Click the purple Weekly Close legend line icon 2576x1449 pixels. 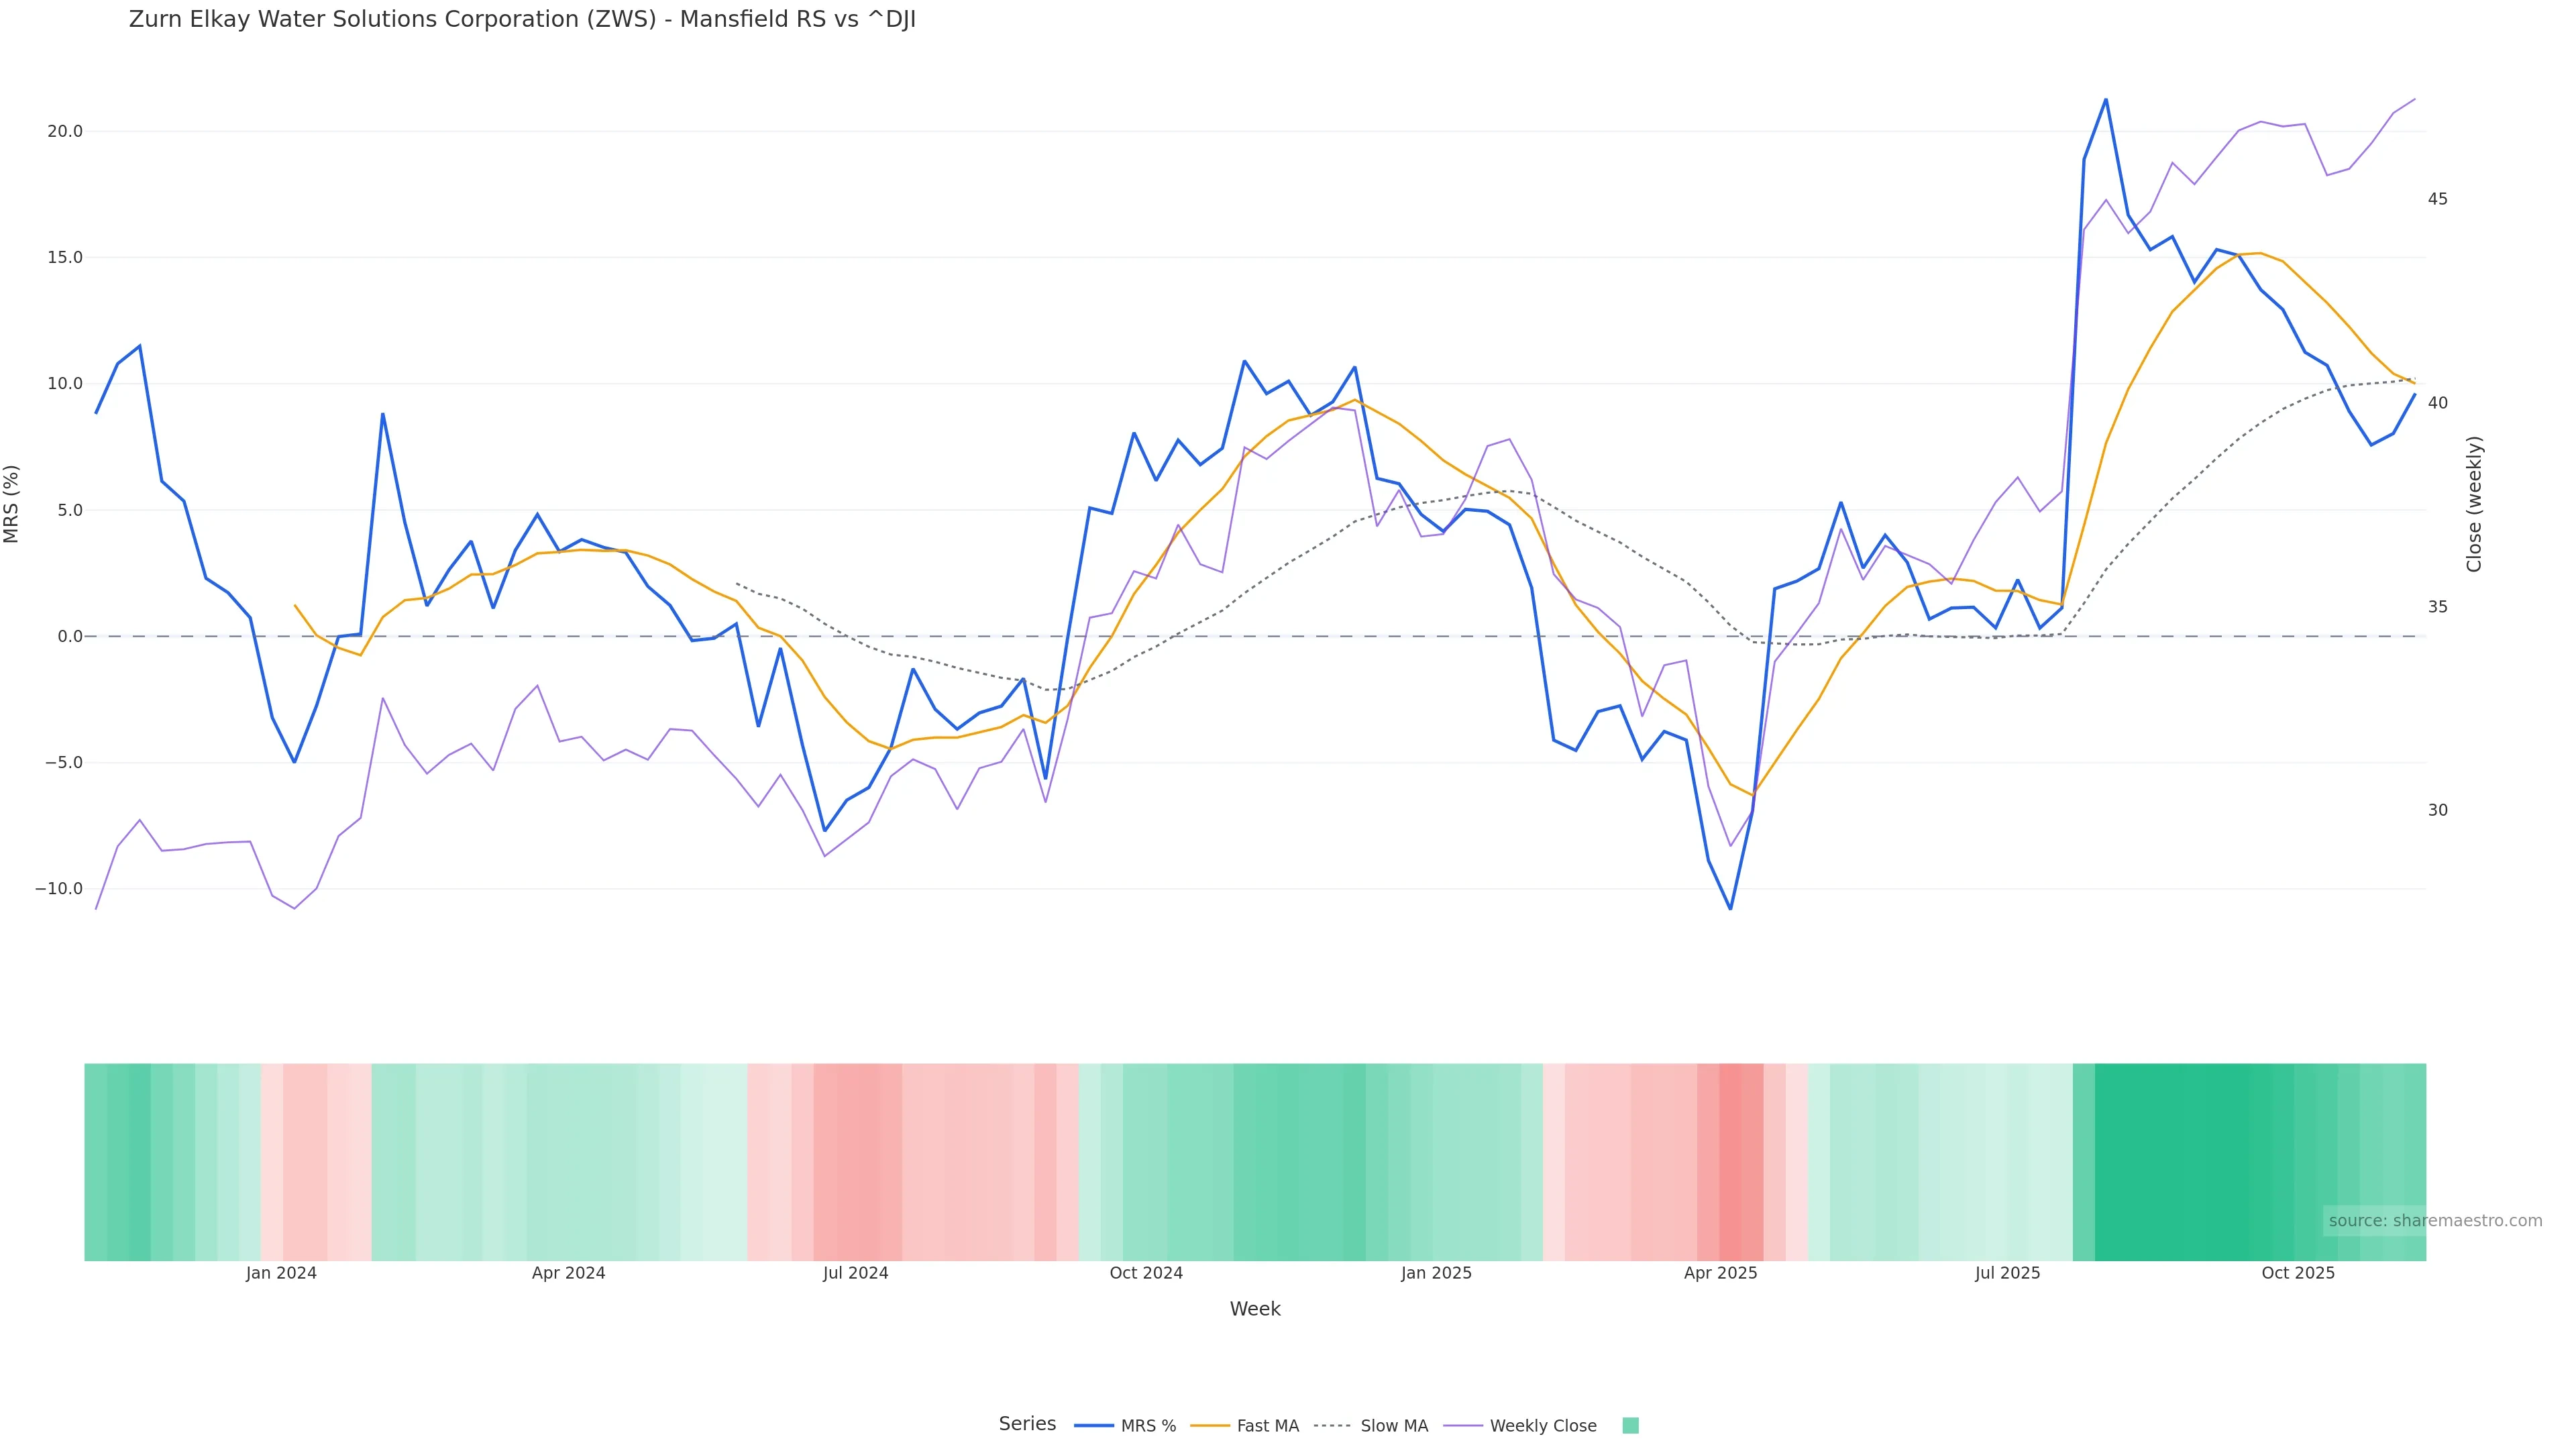point(1463,1426)
